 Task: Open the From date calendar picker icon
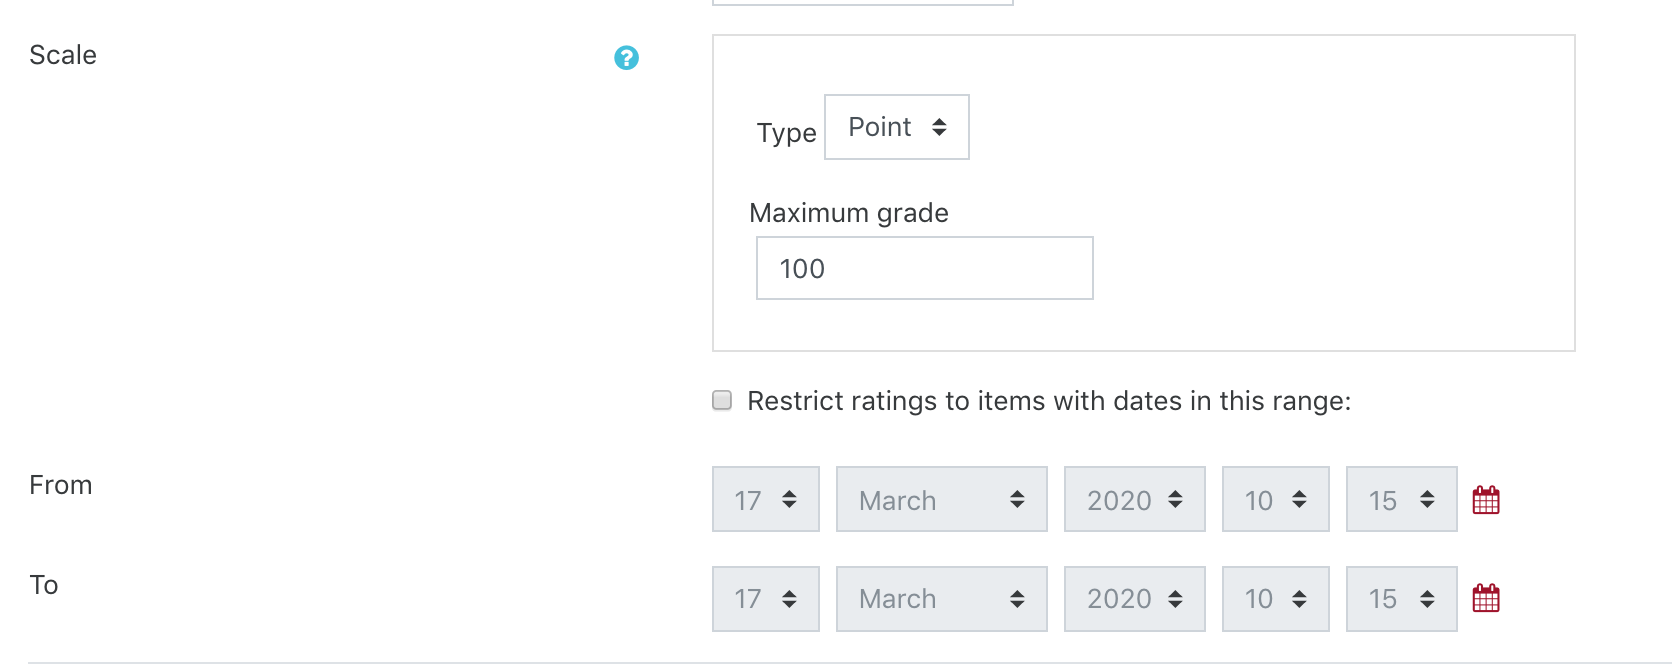(x=1486, y=500)
